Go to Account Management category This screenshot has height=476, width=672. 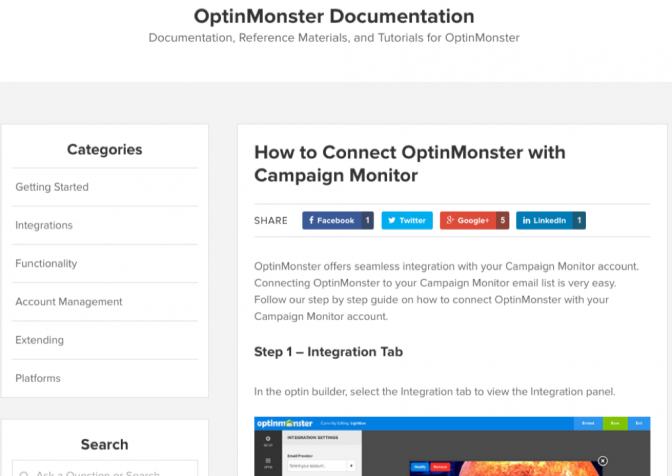[69, 302]
